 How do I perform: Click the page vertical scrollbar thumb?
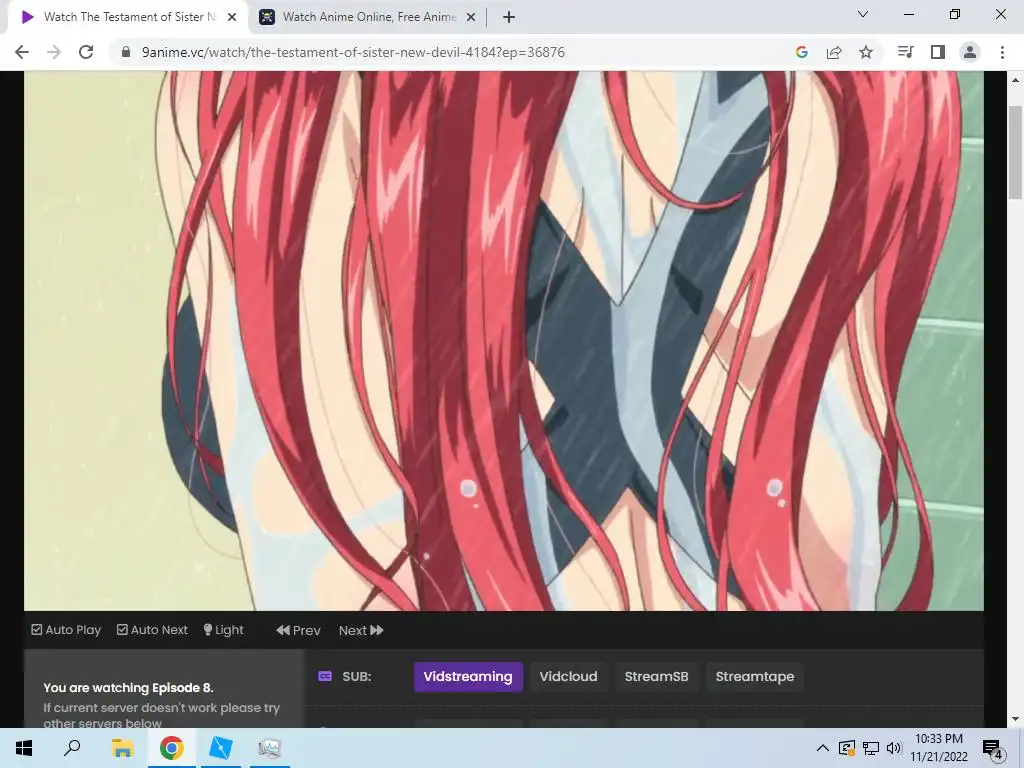coord(1015,153)
